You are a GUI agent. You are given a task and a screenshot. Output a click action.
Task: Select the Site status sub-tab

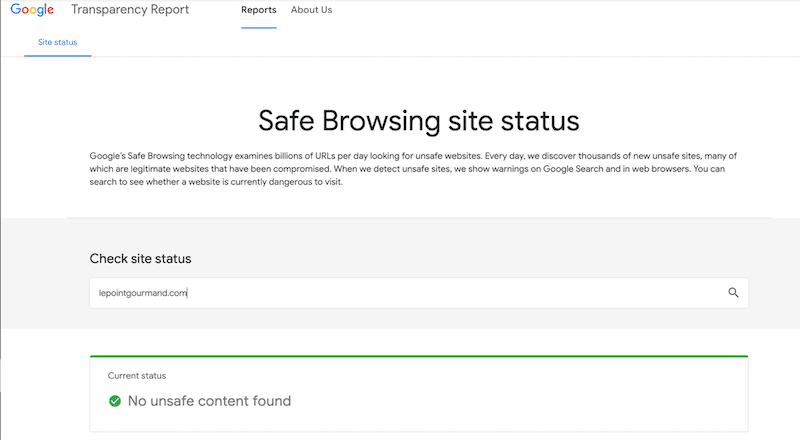tap(57, 43)
